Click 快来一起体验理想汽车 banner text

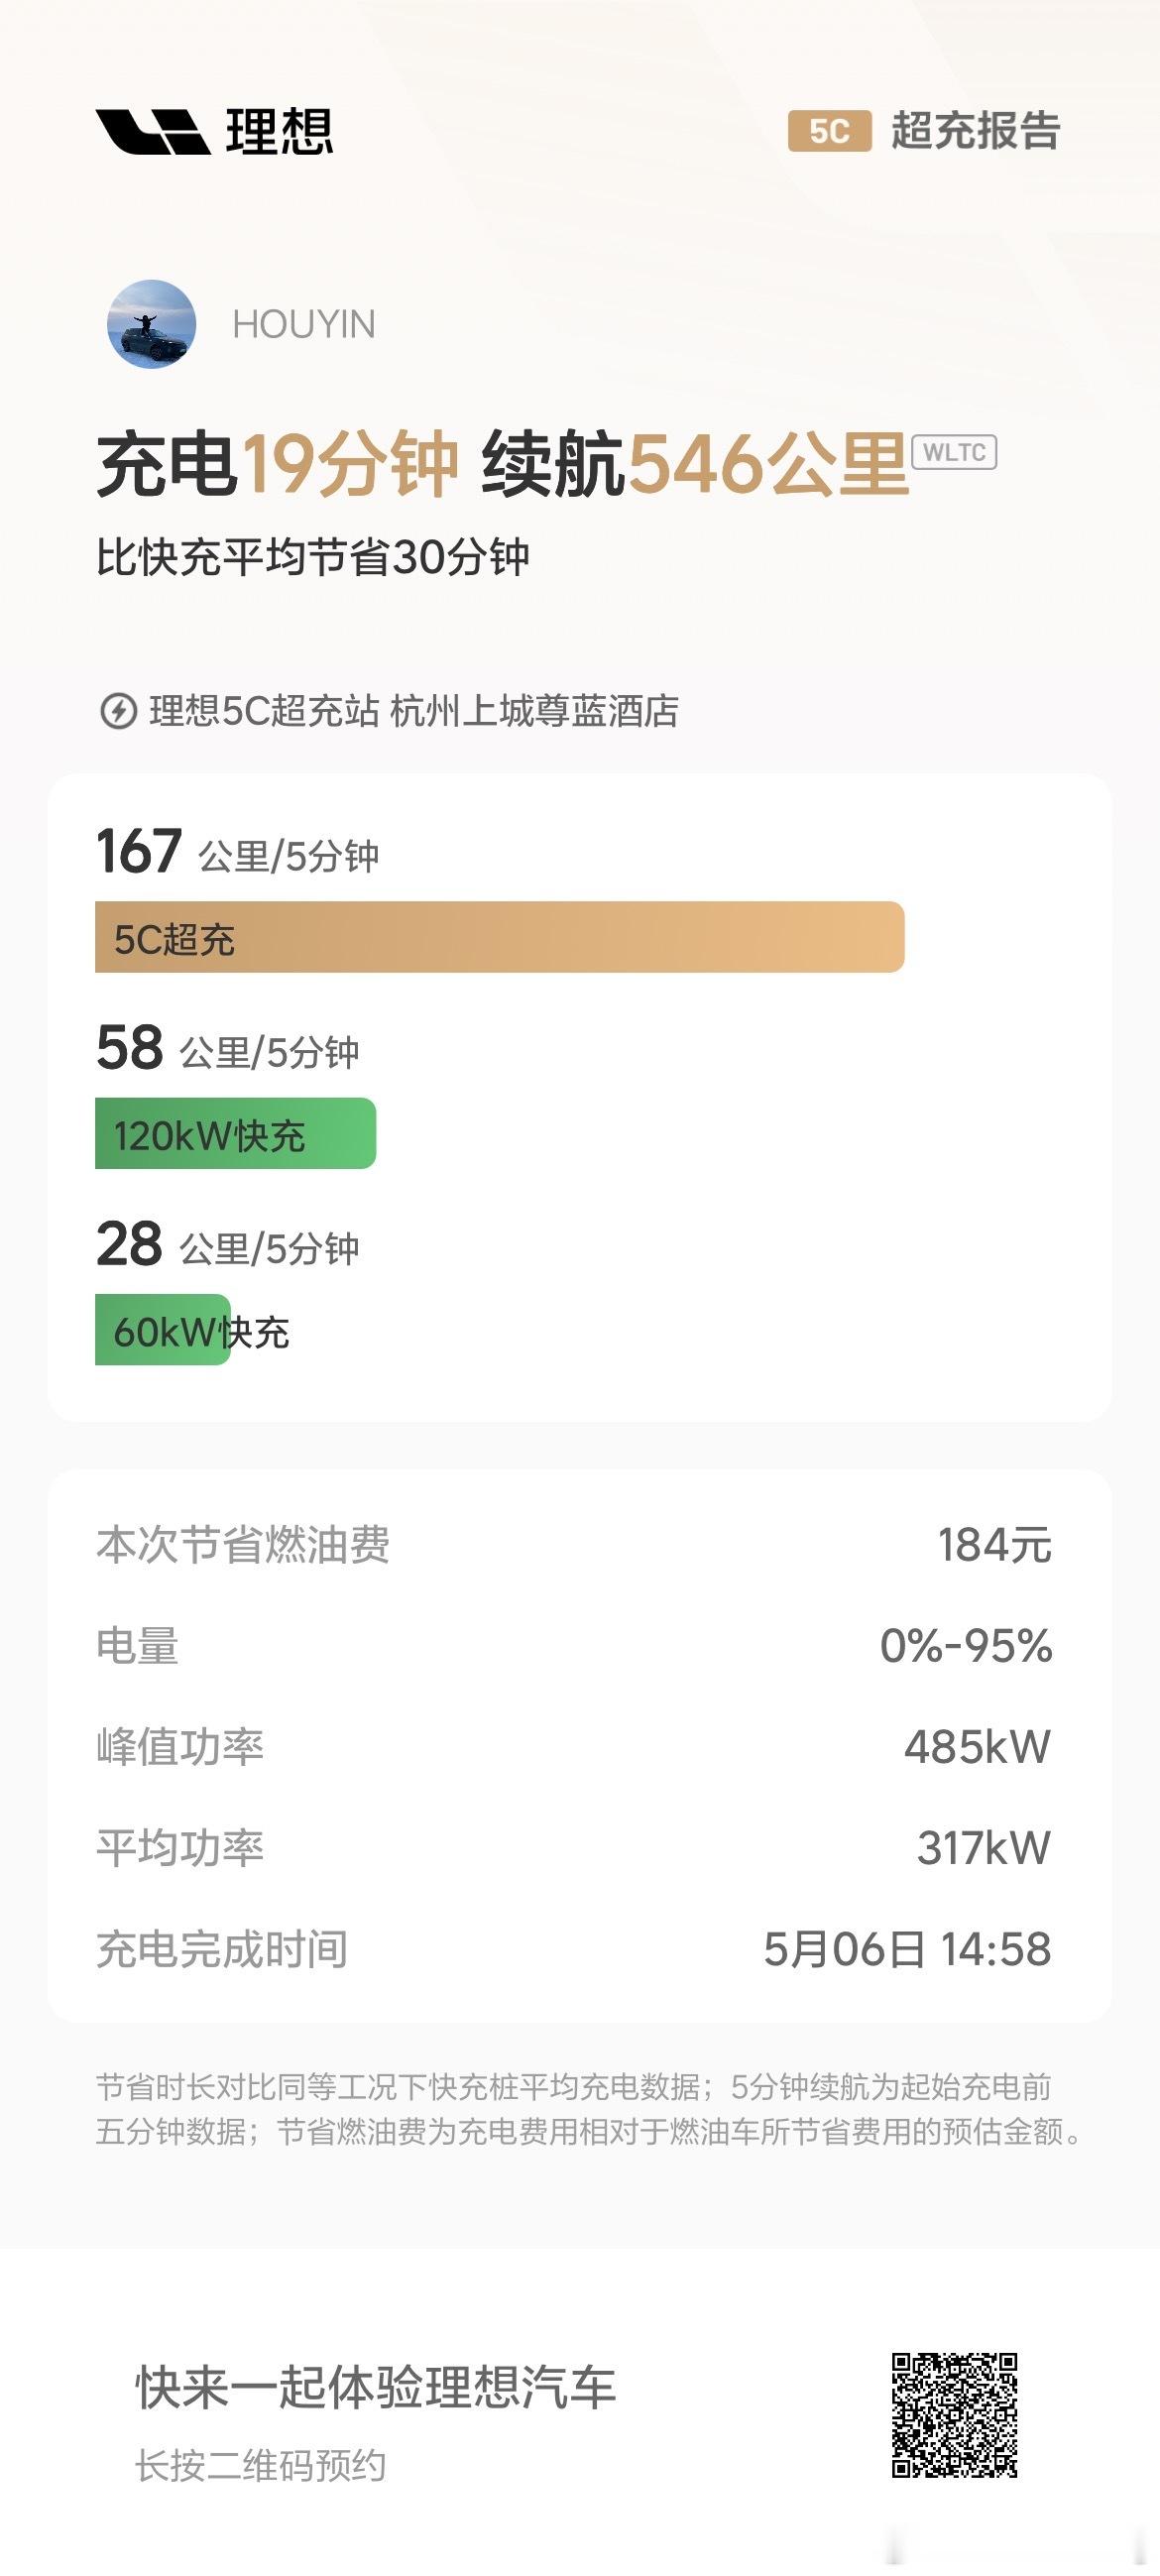[376, 2388]
